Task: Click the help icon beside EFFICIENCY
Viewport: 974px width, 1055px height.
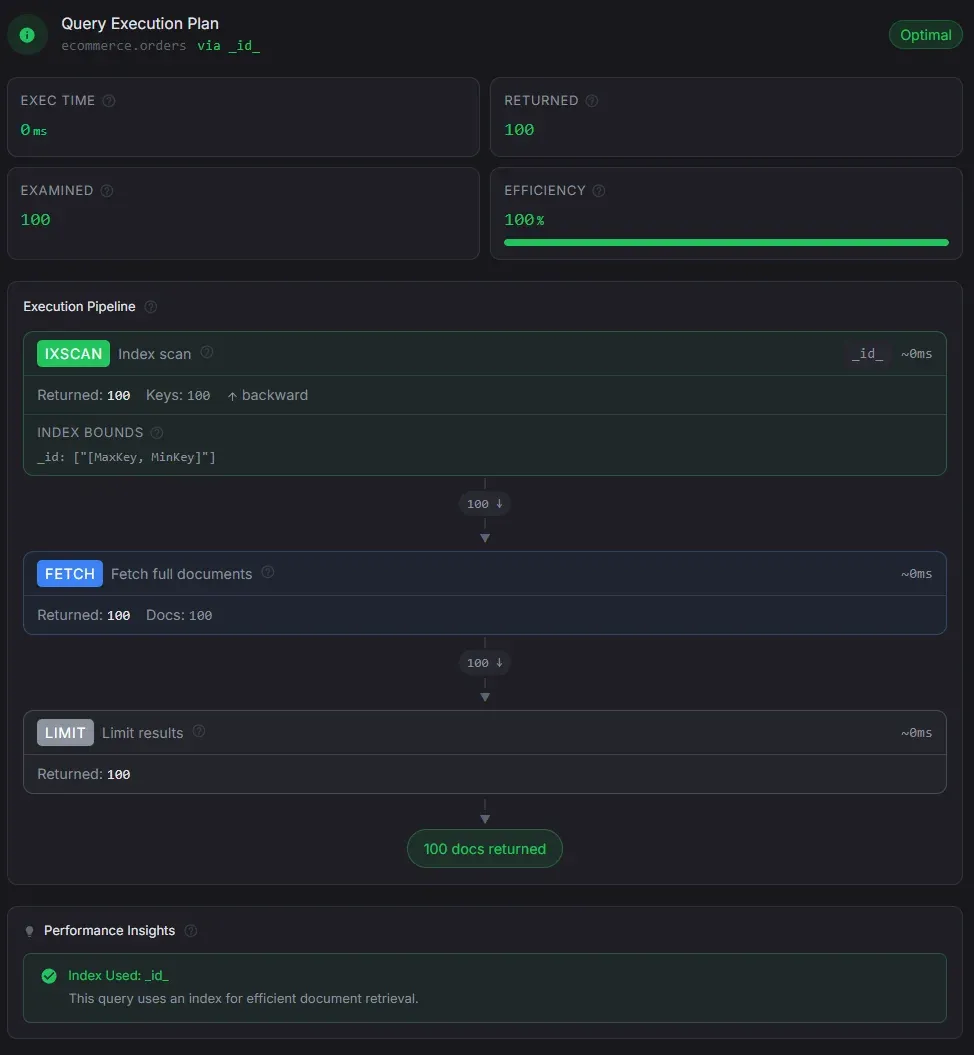Action: point(599,191)
